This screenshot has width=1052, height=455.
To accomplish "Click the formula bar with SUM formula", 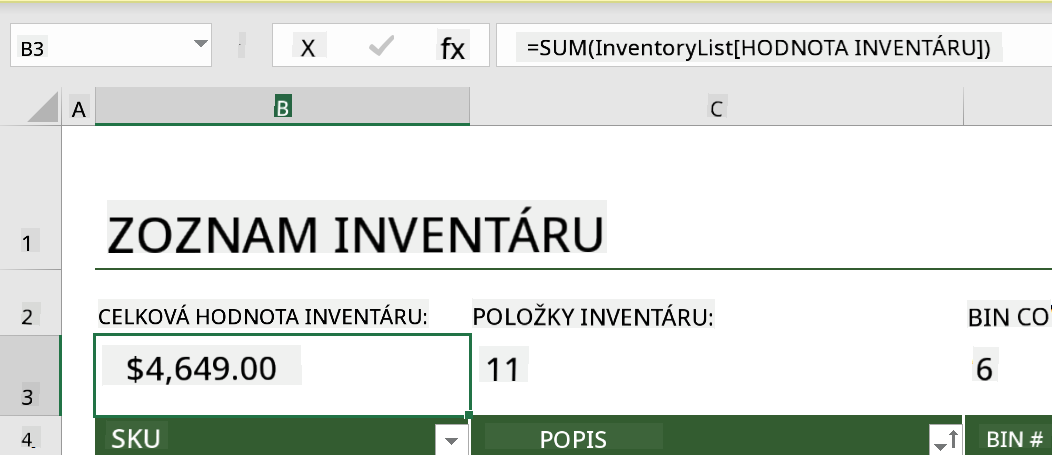I will 772,46.
